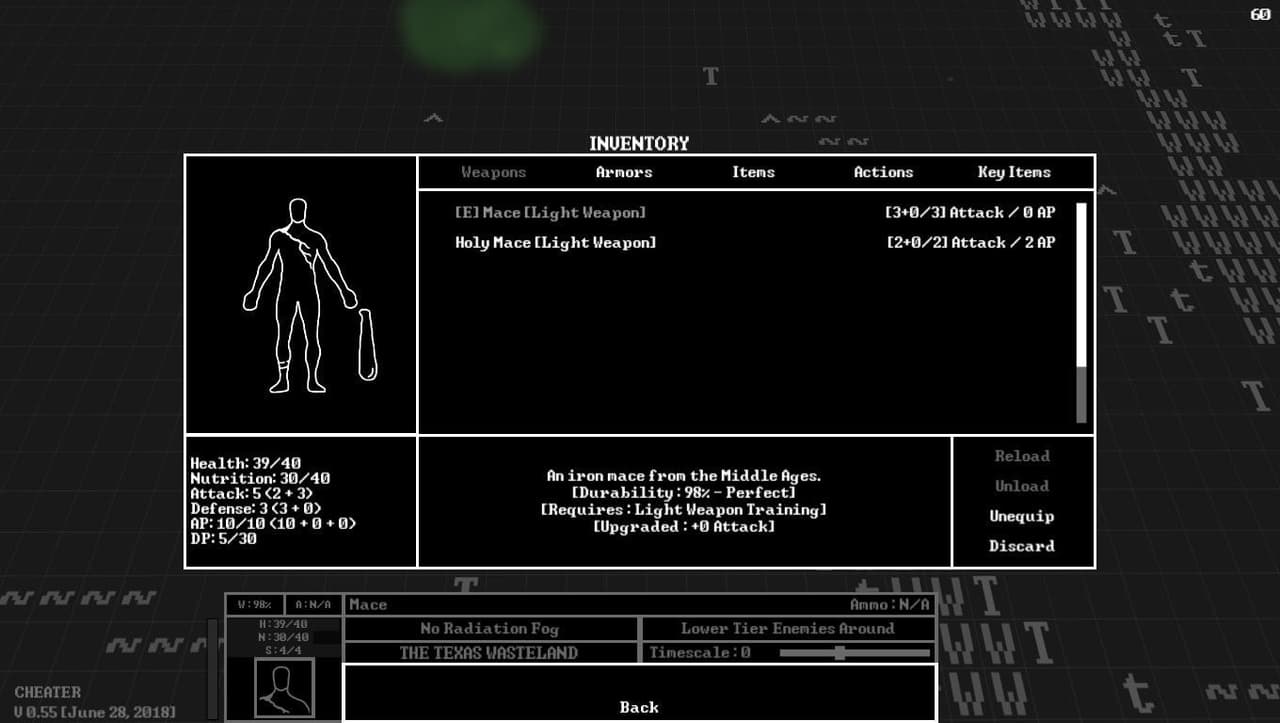This screenshot has width=1280, height=723.
Task: Click the A:N/A armor indicator
Action: [312, 604]
